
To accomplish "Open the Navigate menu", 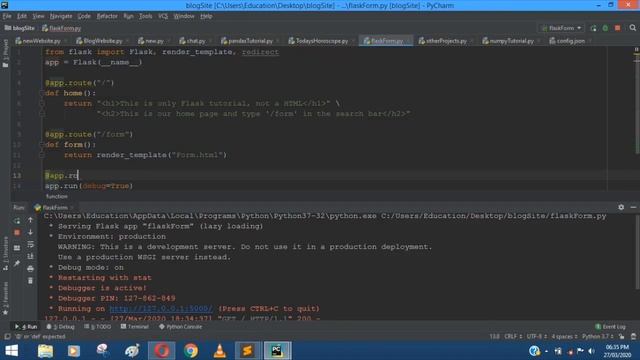I will pyautogui.click(x=61, y=16).
